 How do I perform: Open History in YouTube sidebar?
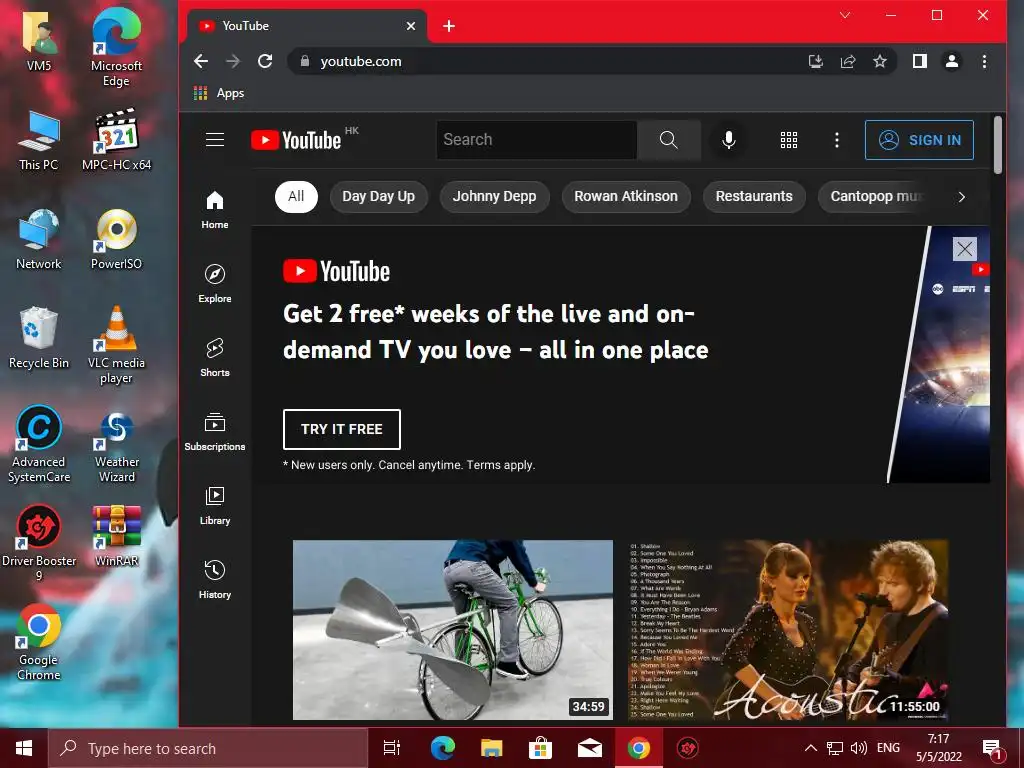[215, 579]
